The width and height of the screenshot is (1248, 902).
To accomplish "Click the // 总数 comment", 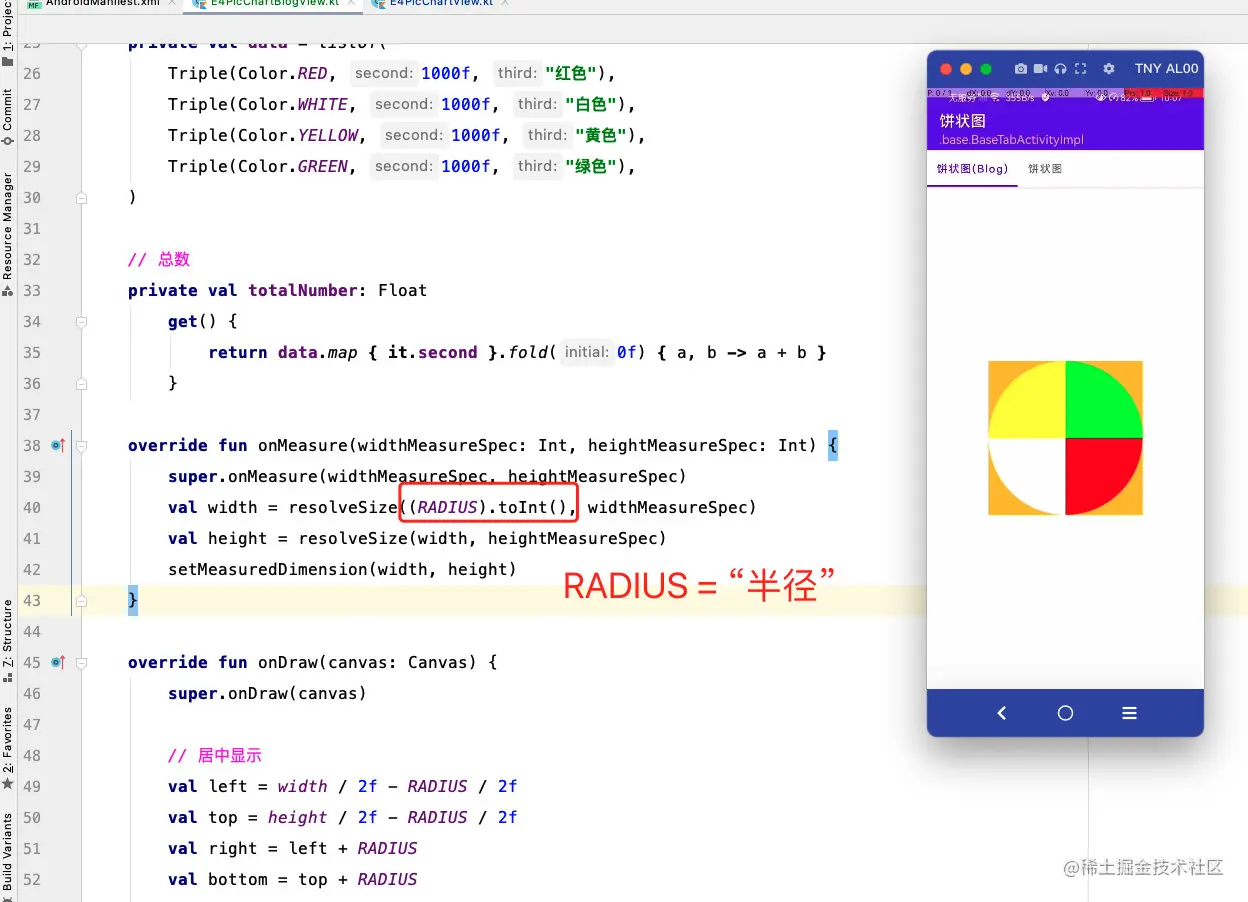I will click(x=159, y=260).
